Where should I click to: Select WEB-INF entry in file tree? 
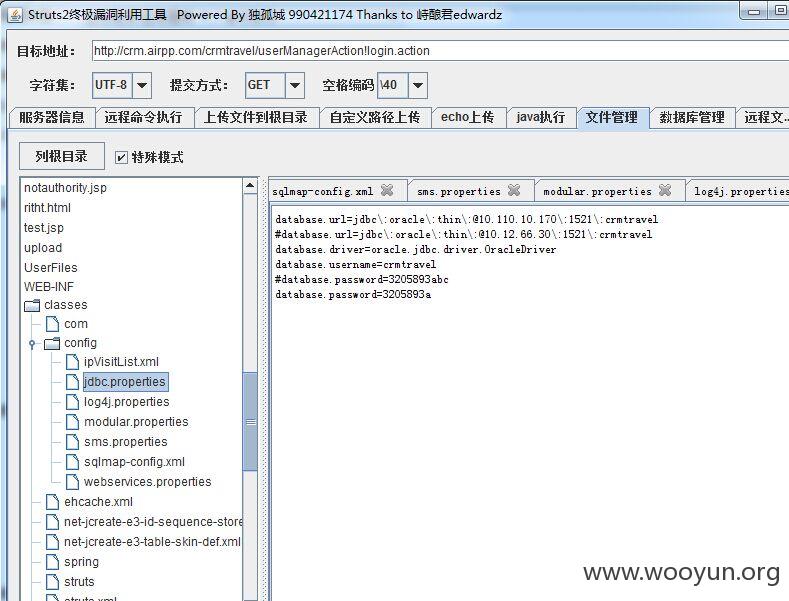click(49, 287)
